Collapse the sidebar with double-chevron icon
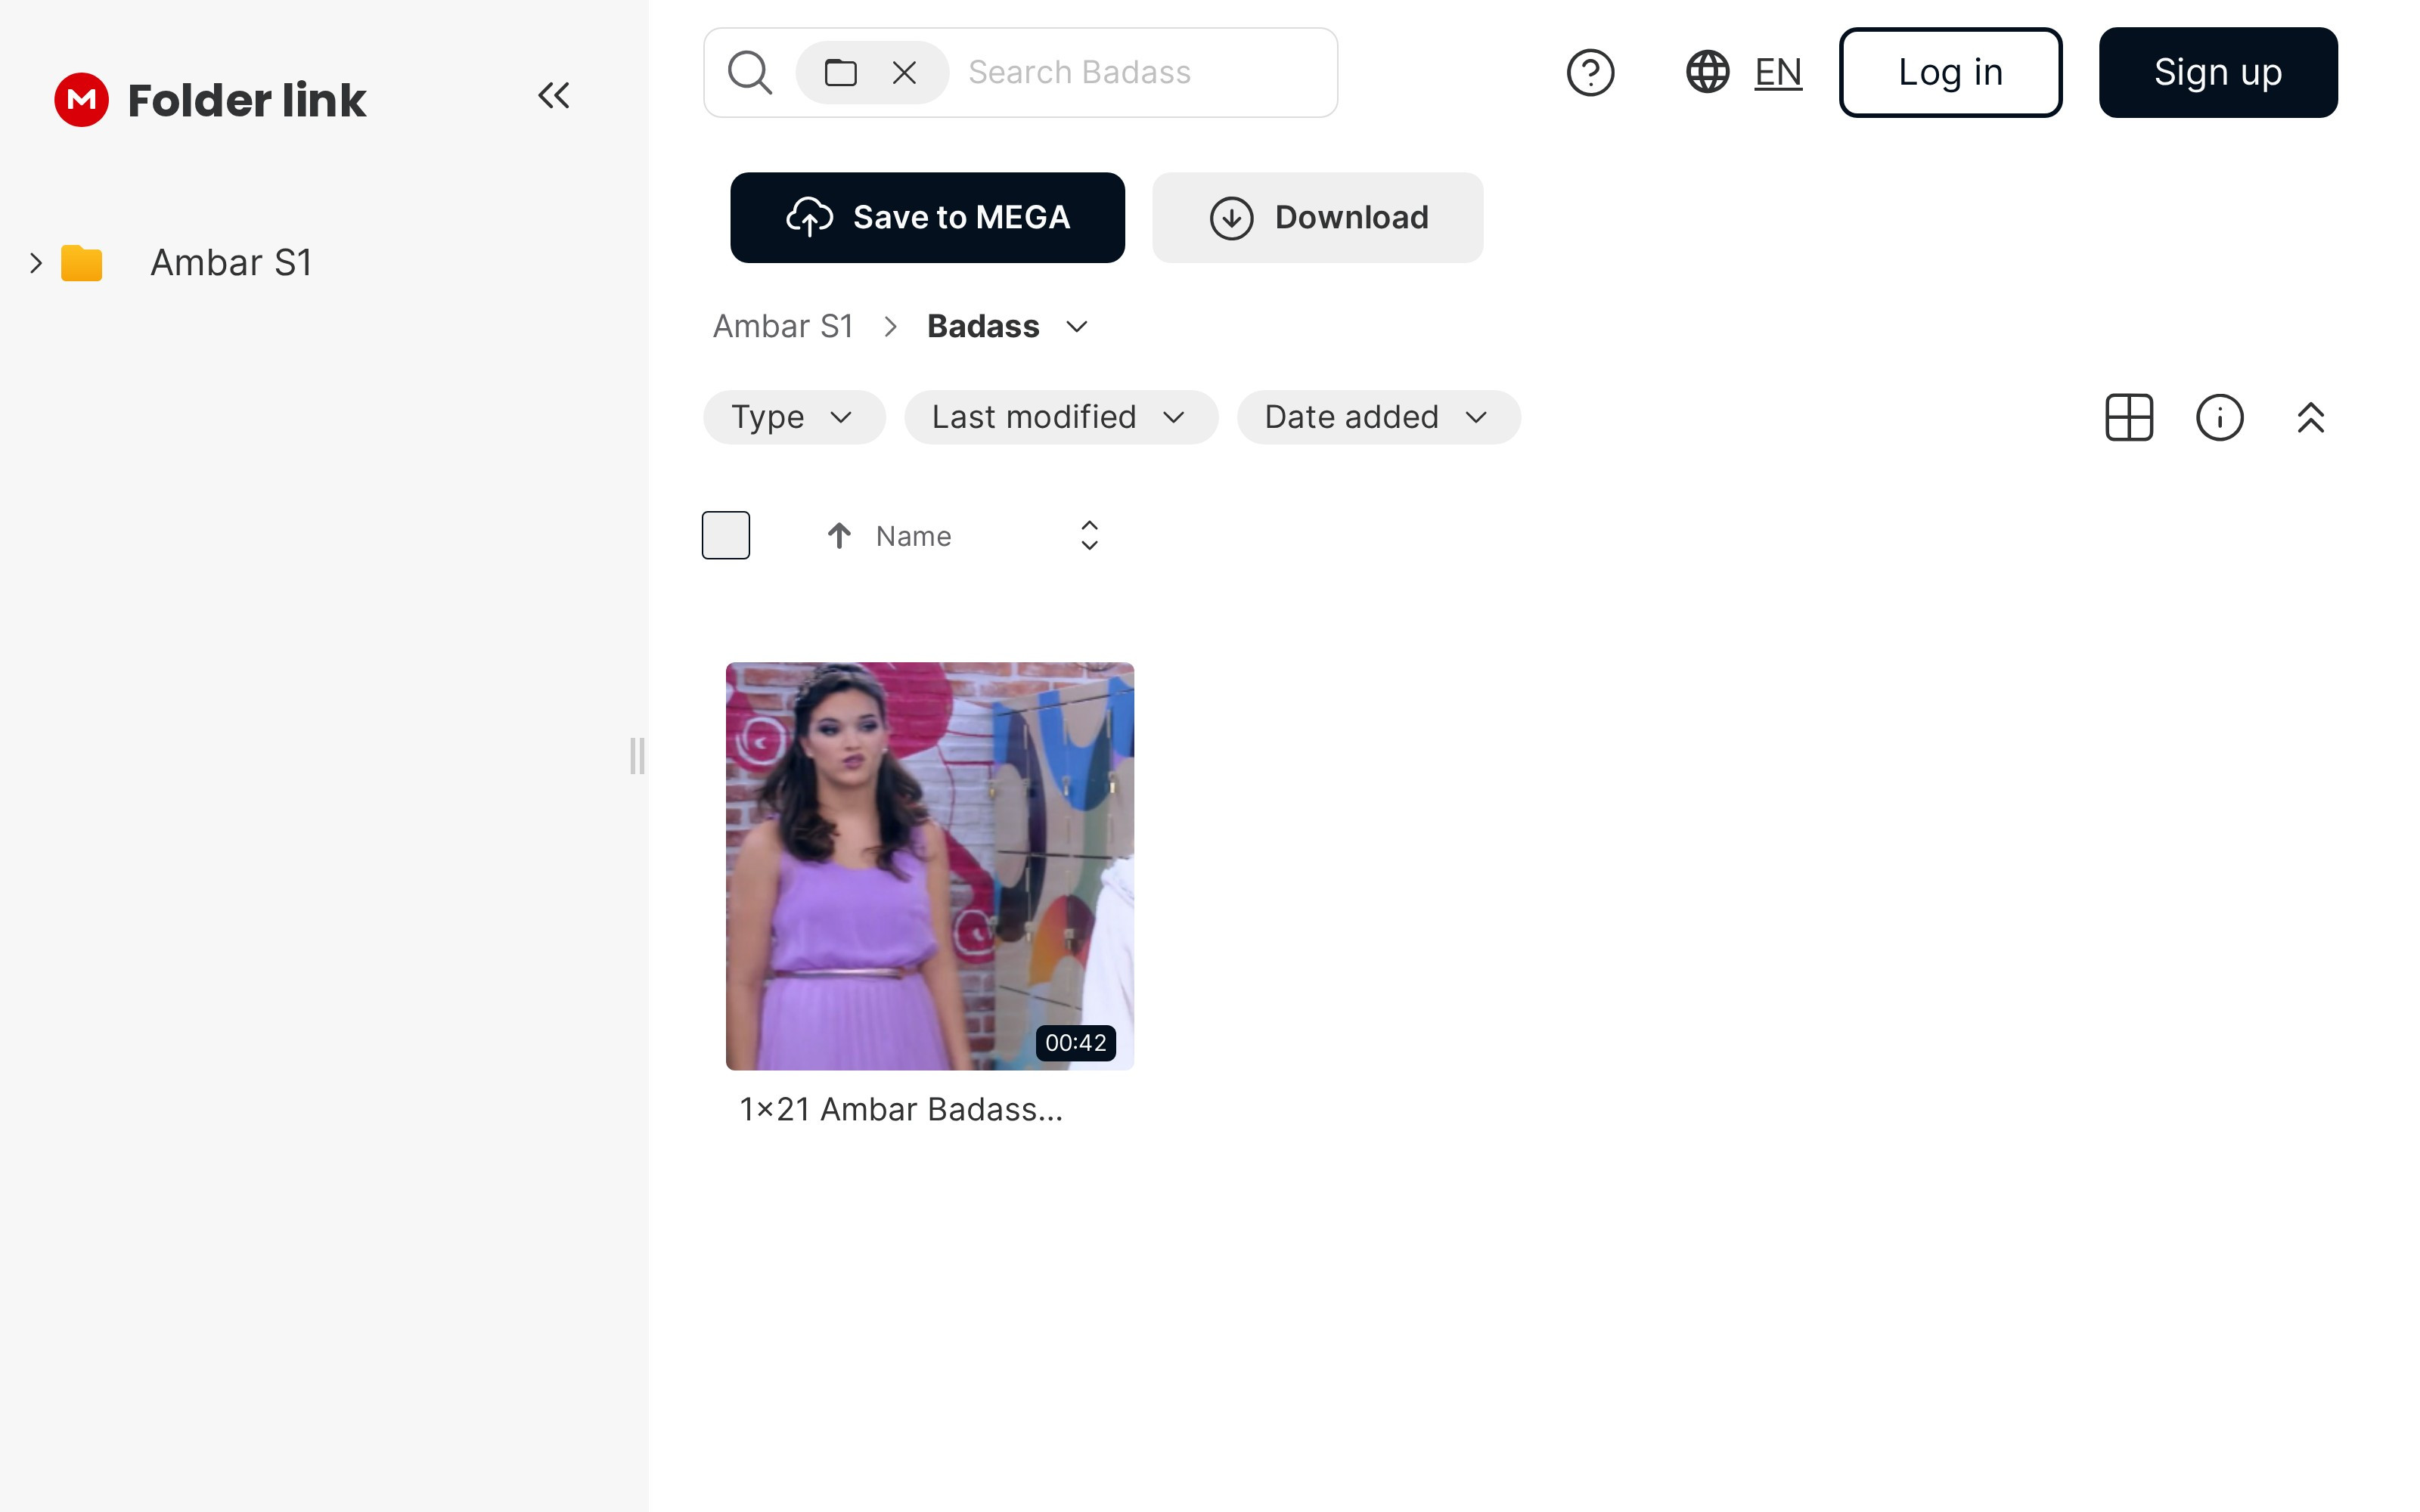Screen dimensions: 2420x1512 pyautogui.click(x=553, y=95)
